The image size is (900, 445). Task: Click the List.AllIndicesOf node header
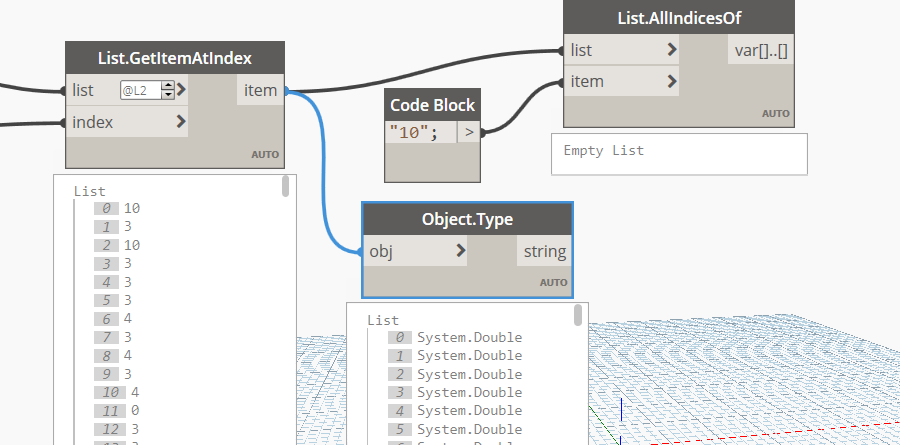pyautogui.click(x=679, y=18)
